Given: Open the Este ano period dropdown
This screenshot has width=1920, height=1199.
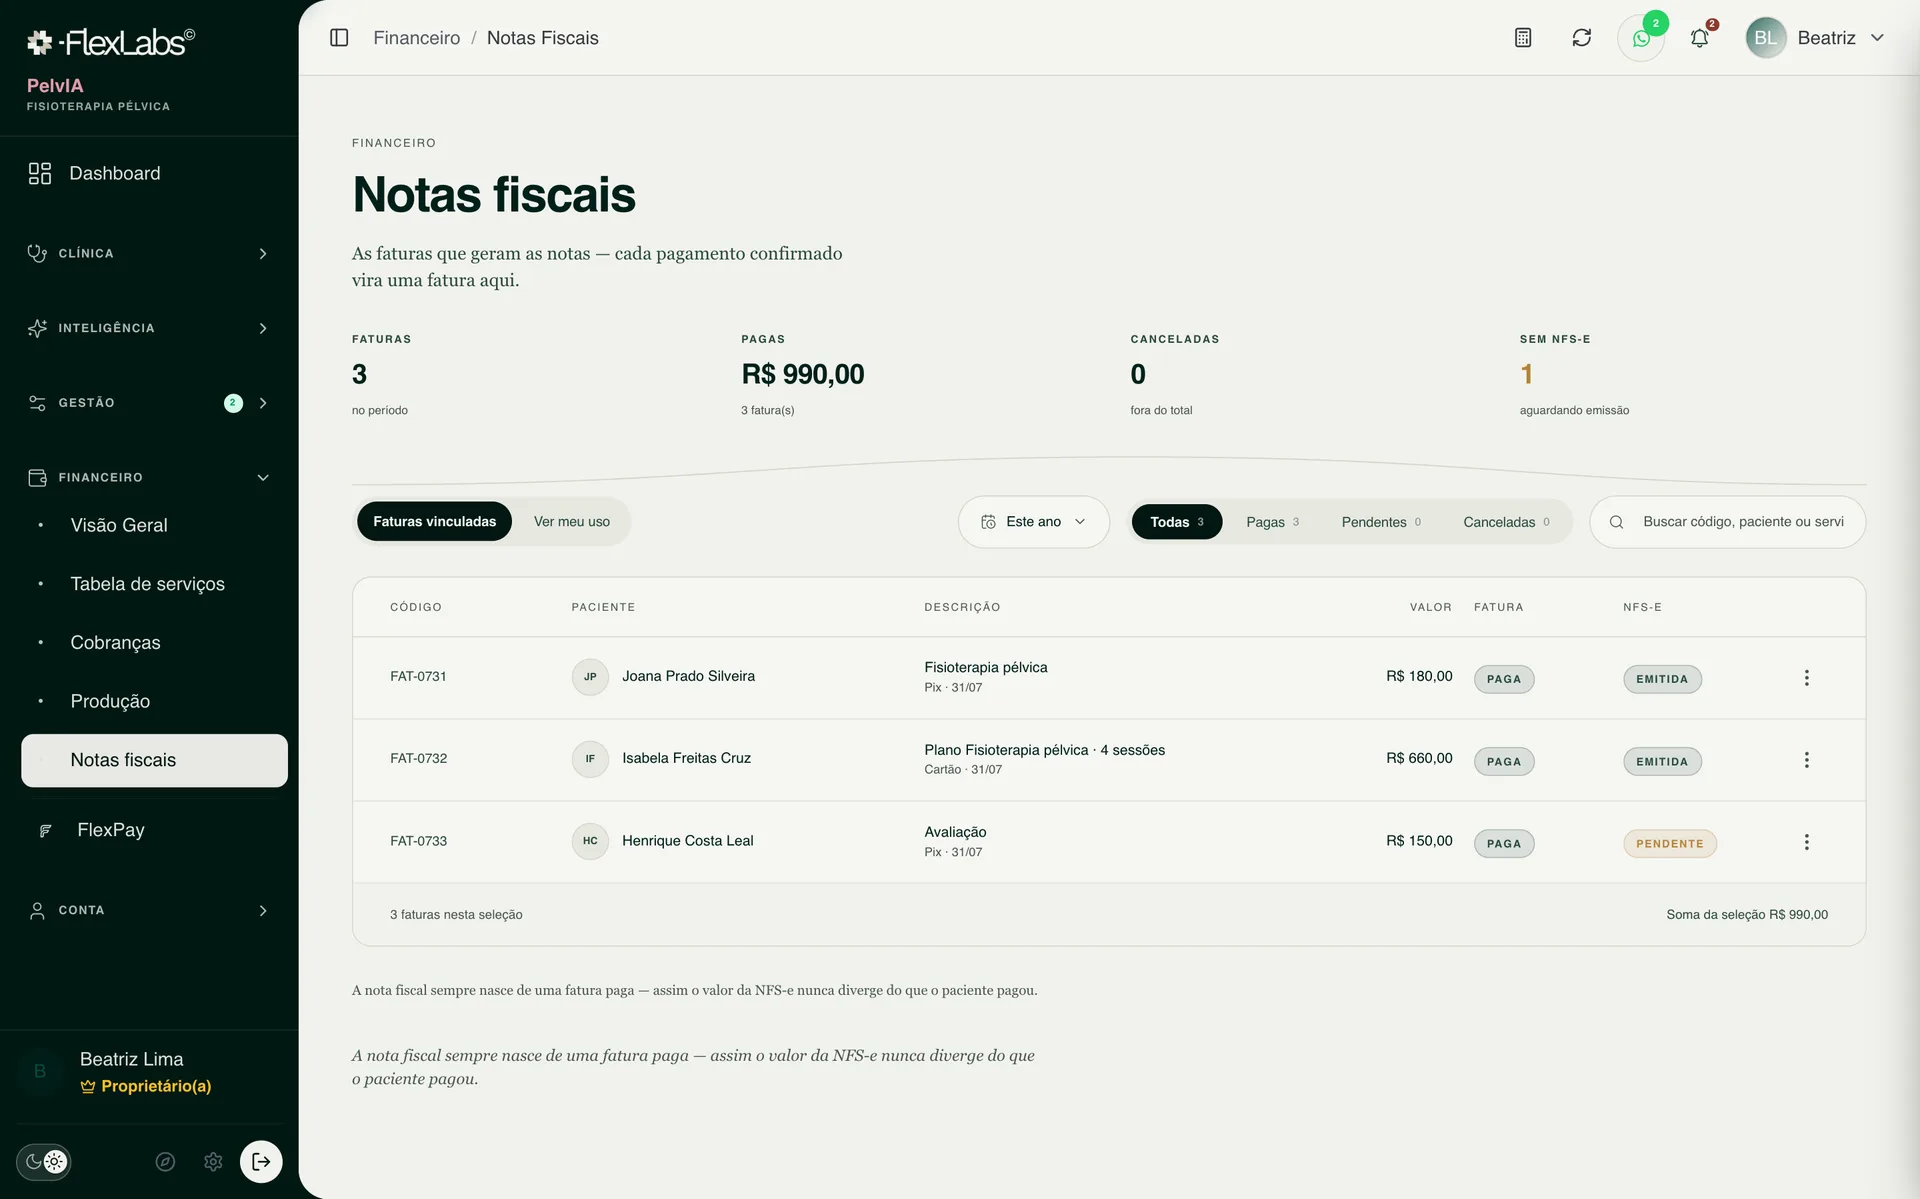Looking at the screenshot, I should point(1033,522).
